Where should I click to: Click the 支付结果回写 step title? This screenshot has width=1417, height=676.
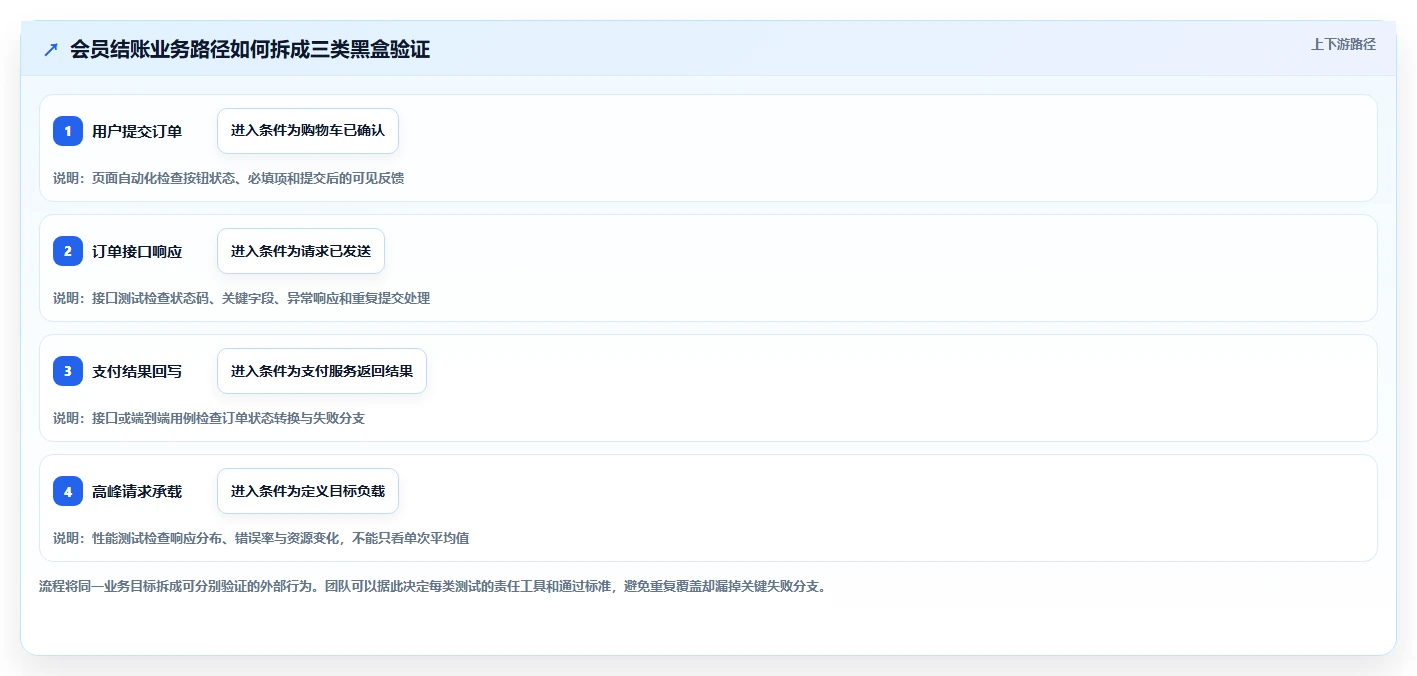(137, 371)
